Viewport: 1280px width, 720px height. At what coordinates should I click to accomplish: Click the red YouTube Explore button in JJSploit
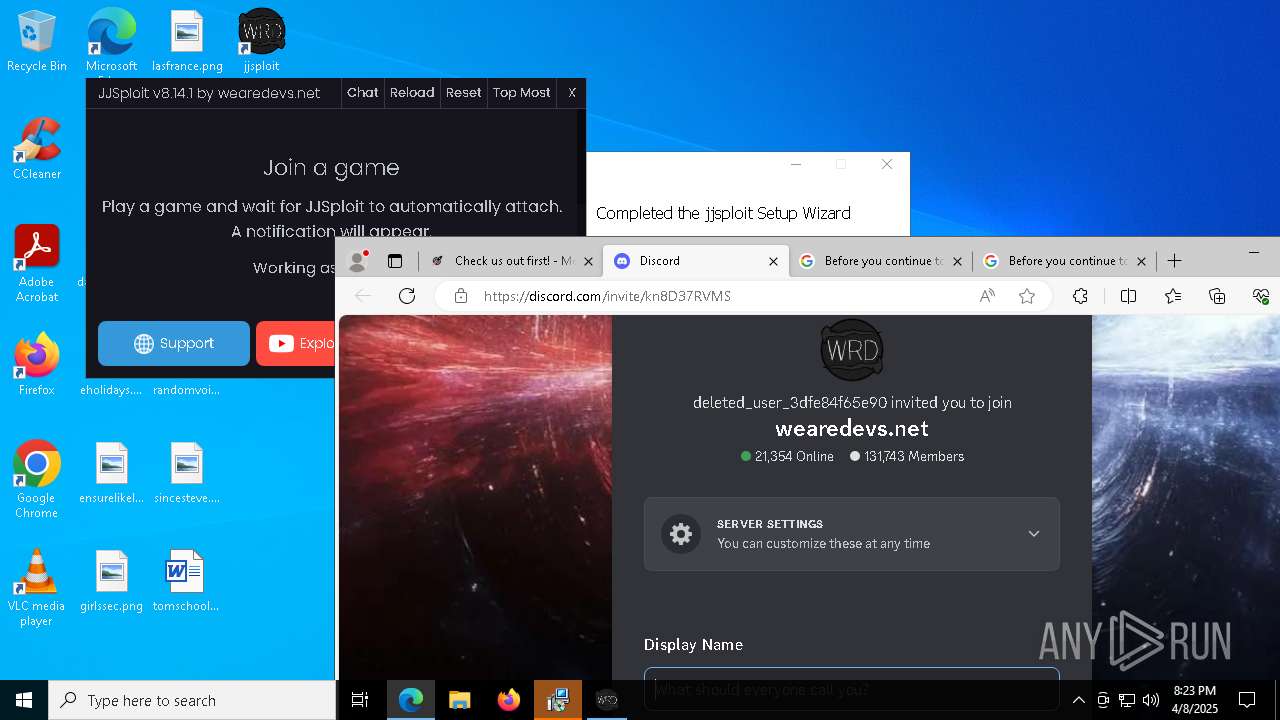coord(295,343)
